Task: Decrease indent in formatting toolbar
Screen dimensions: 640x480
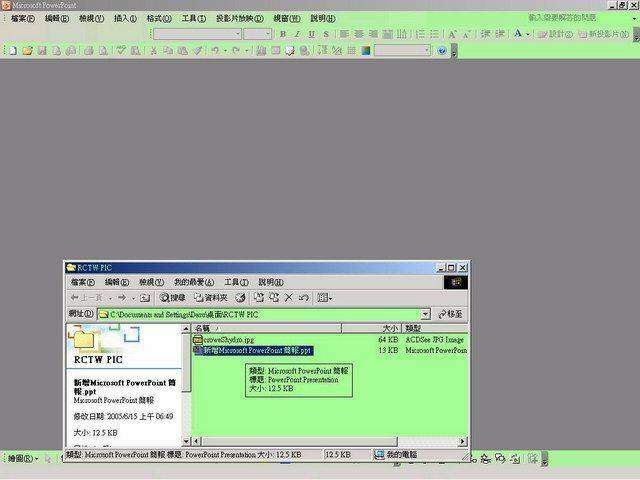Action: pyautogui.click(x=485, y=34)
